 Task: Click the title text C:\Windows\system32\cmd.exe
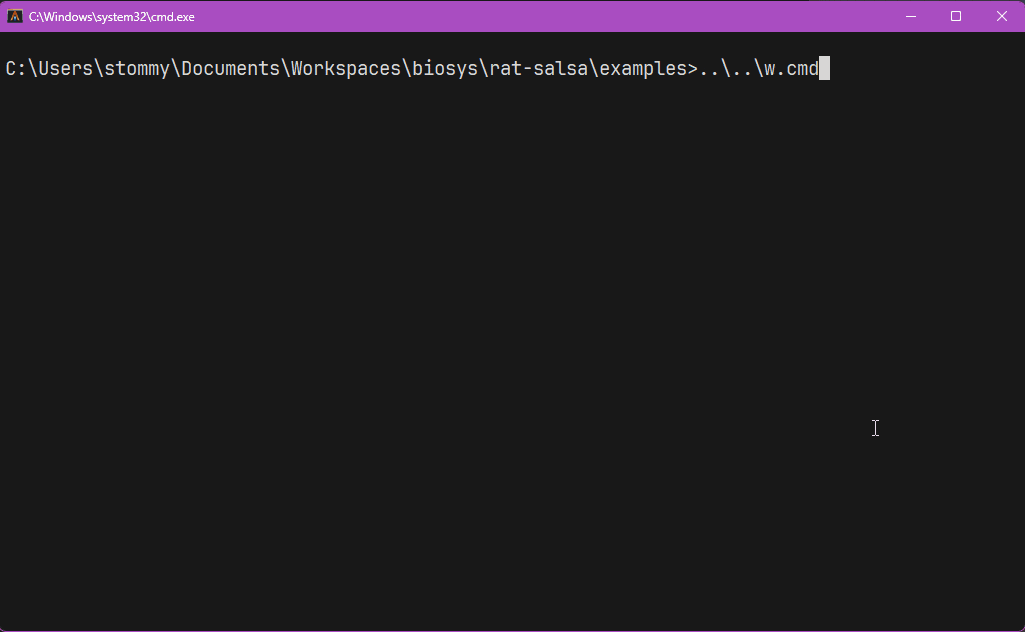point(112,17)
